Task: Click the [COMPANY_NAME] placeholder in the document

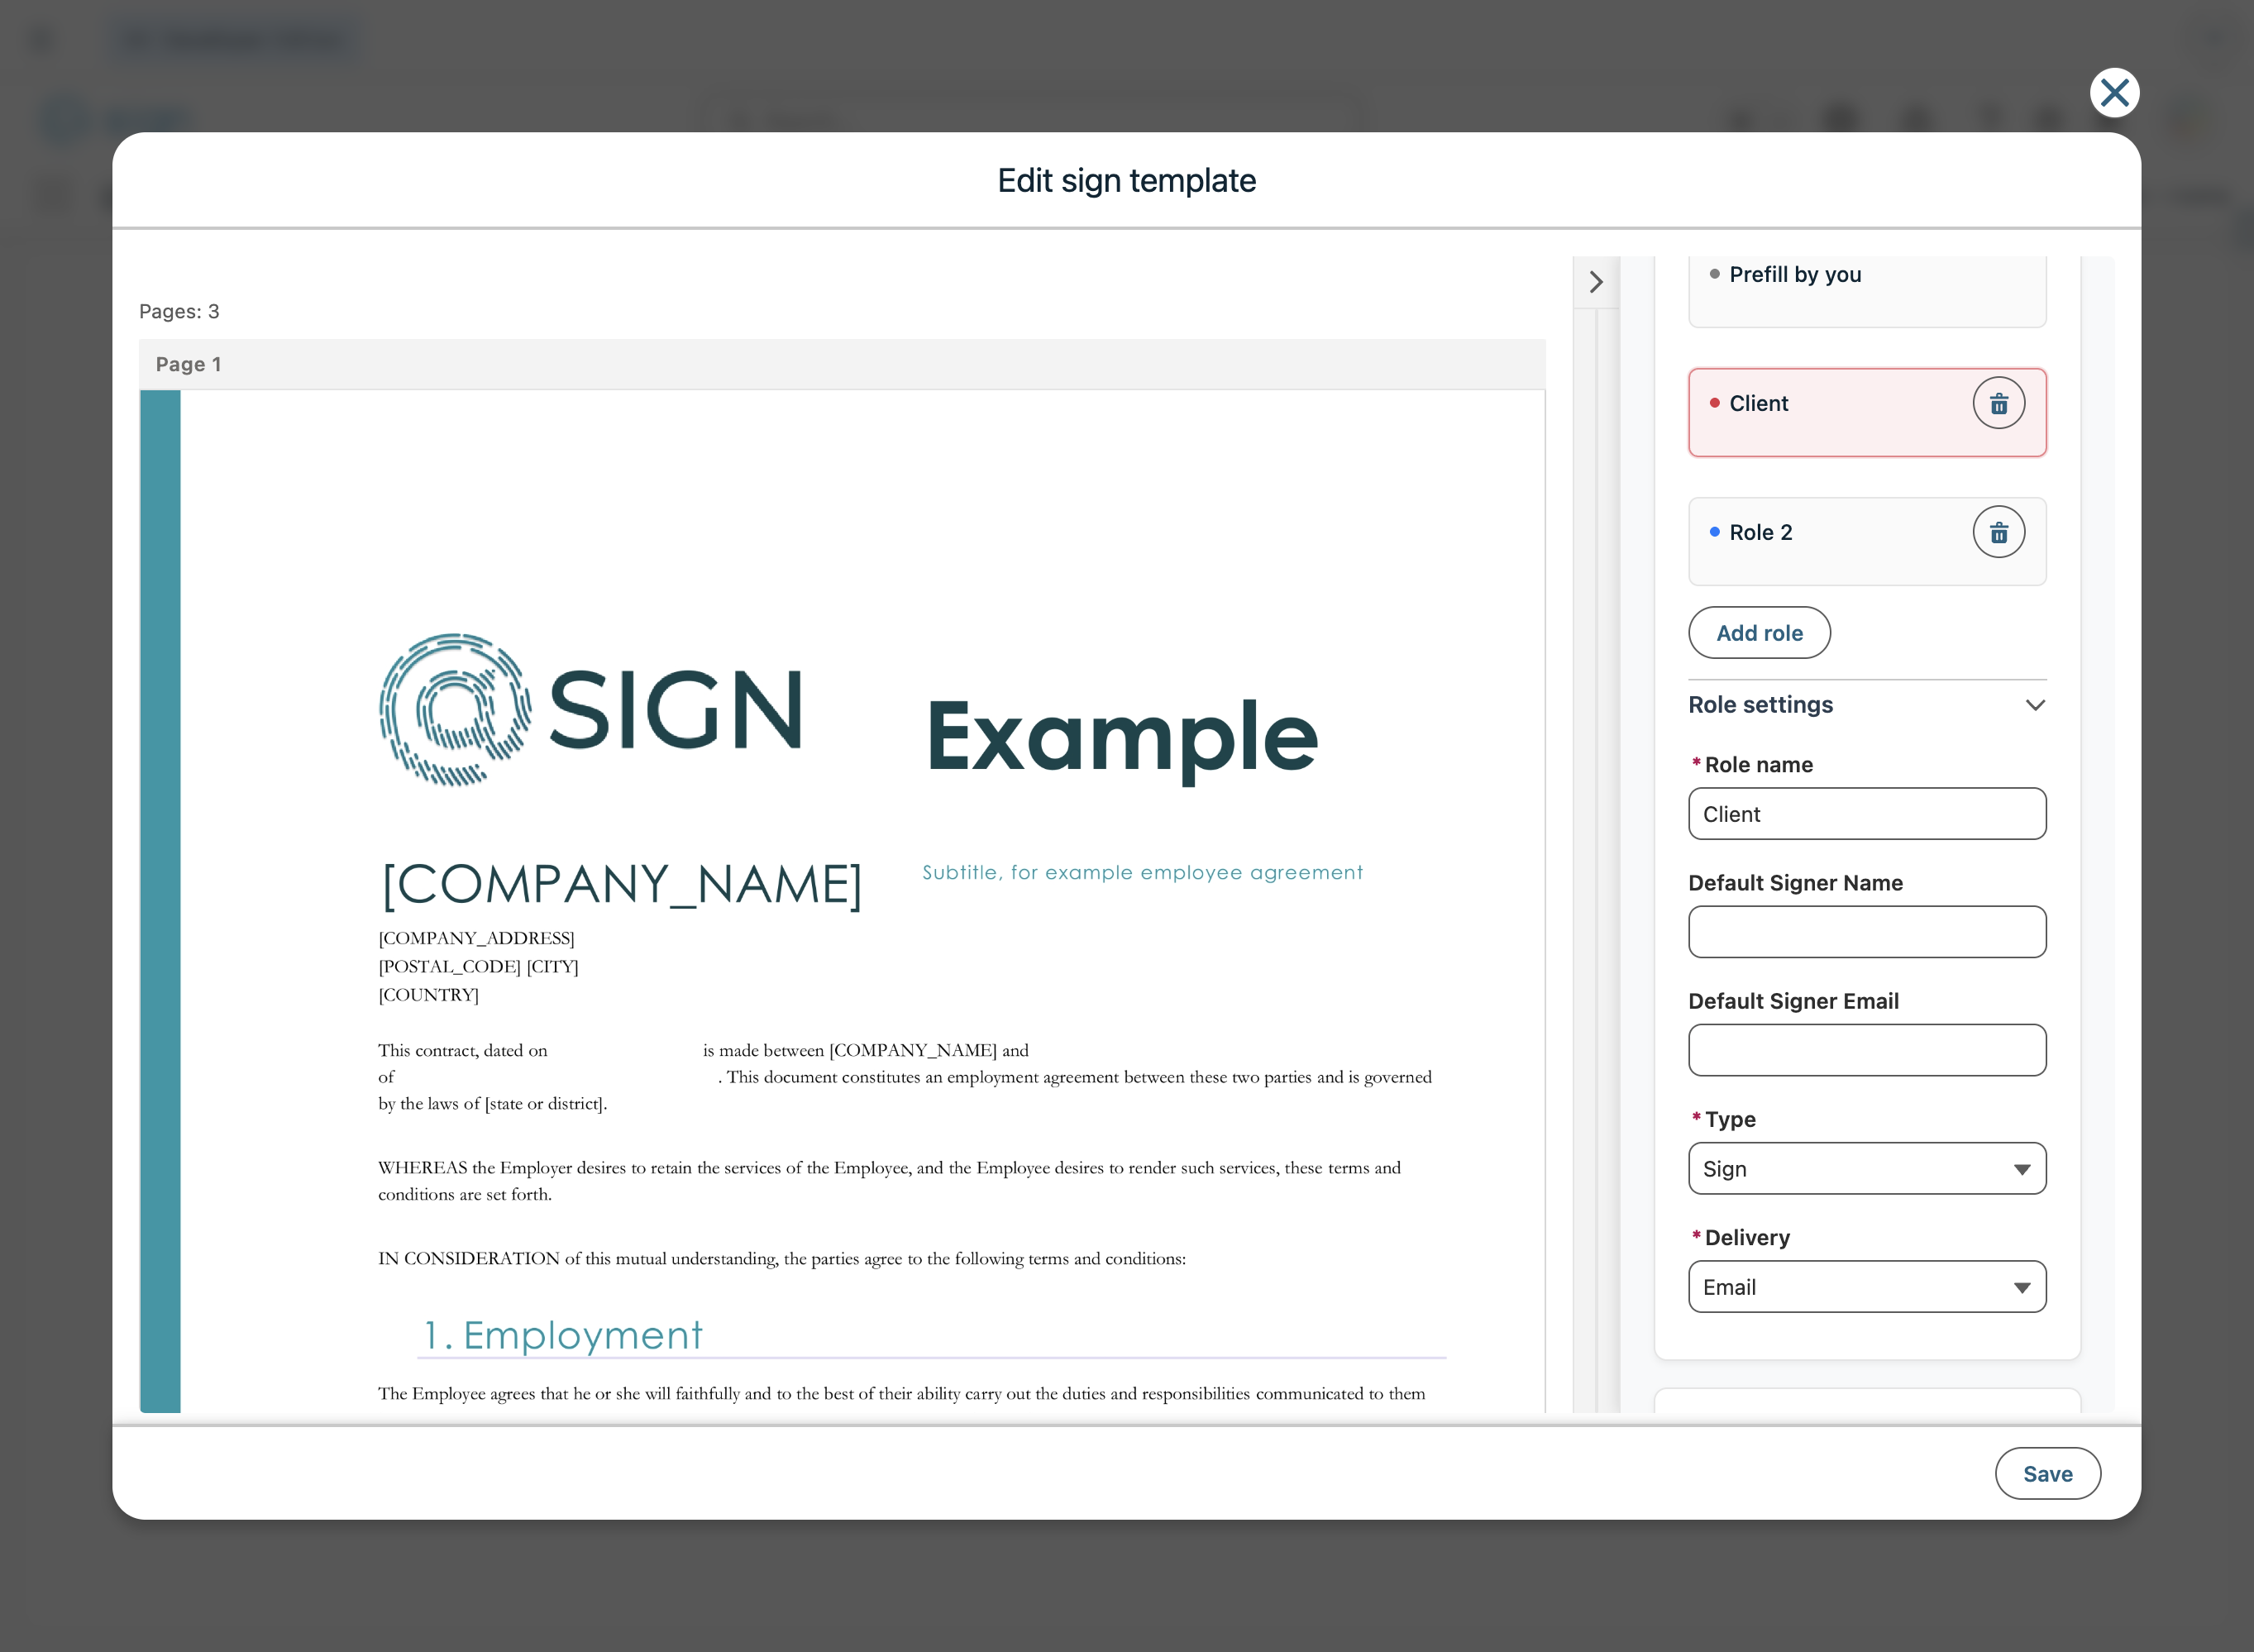Action: (x=621, y=884)
